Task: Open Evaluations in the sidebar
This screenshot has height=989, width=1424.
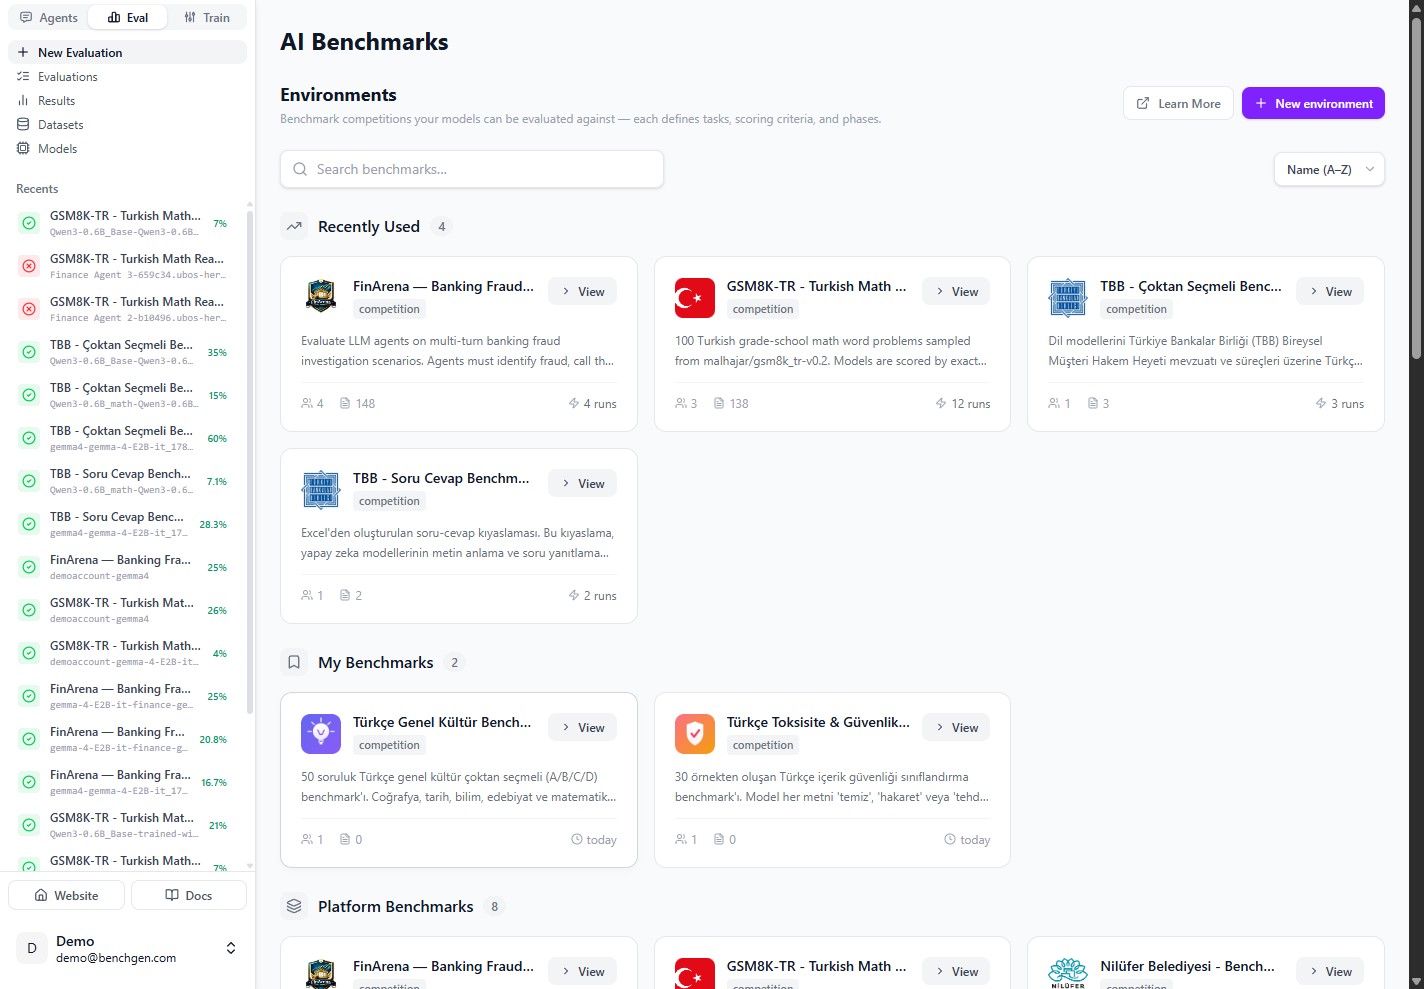Action: [127, 77]
